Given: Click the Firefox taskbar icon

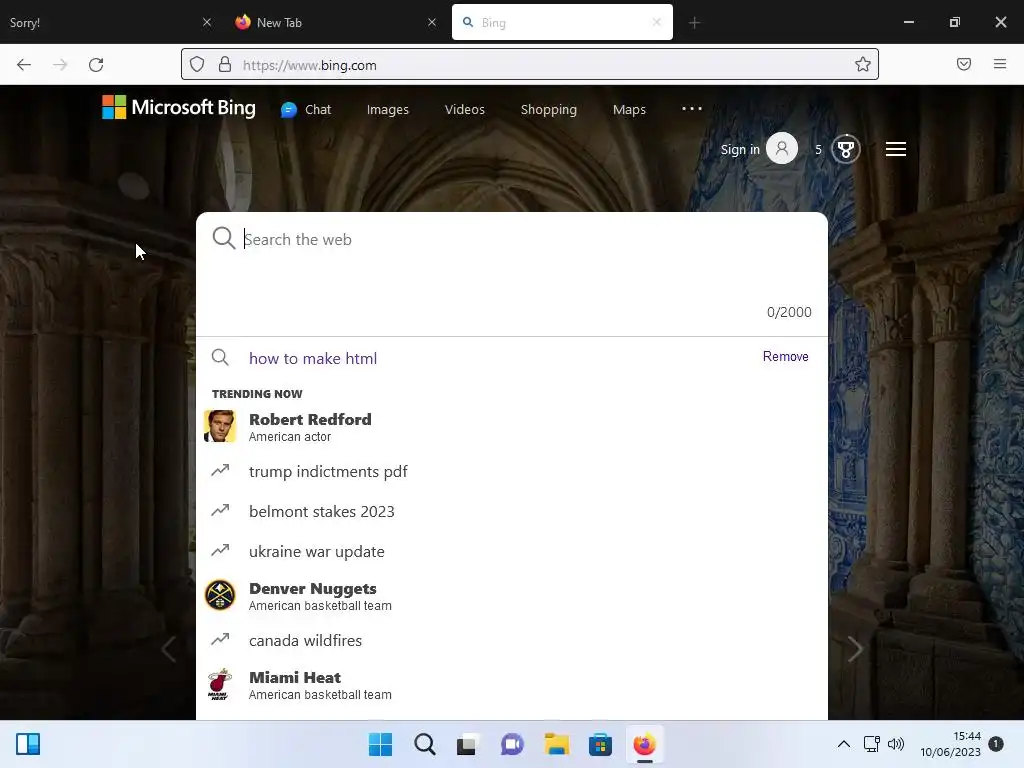Looking at the screenshot, I should tap(645, 744).
